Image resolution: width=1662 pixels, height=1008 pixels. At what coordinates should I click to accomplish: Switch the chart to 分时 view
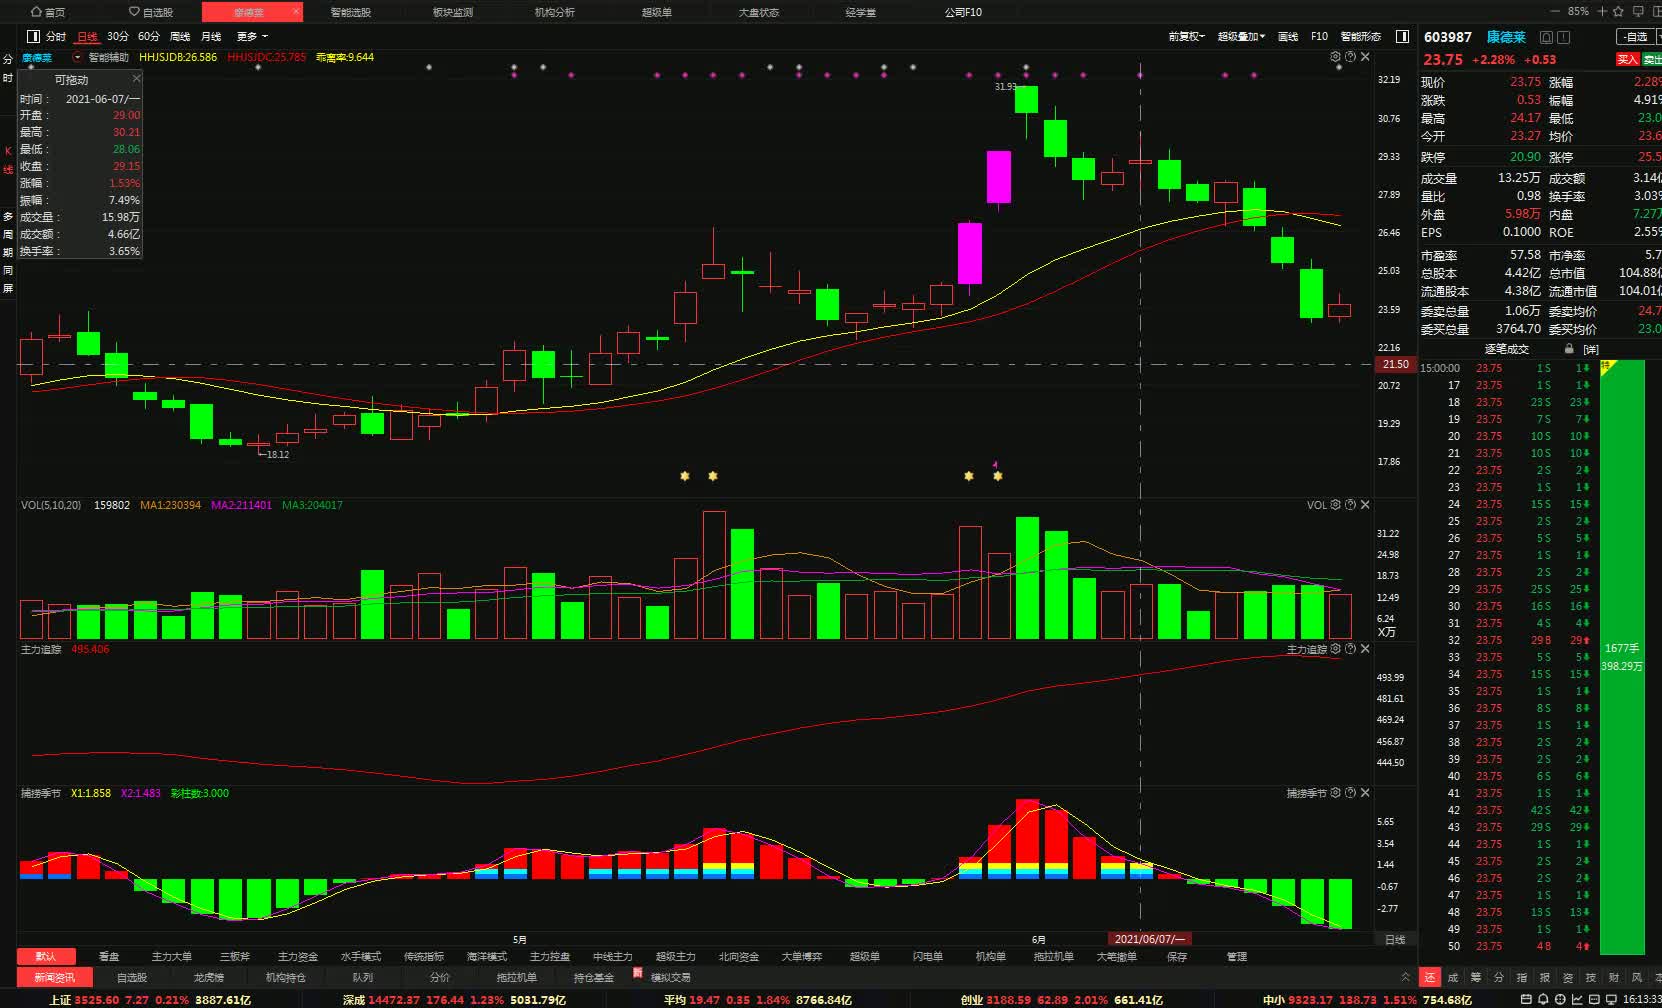coord(56,36)
